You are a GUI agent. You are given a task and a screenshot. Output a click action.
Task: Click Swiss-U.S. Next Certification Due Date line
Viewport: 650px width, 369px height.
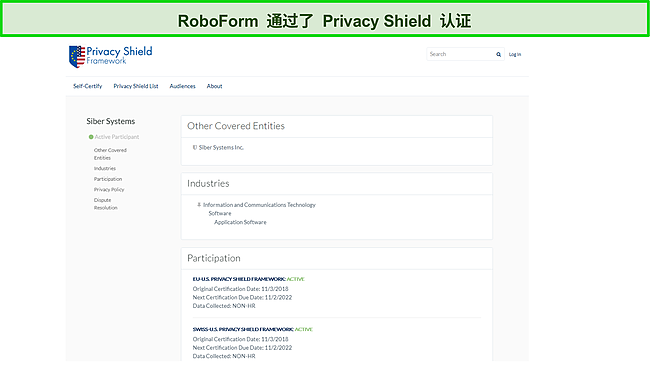click(x=243, y=347)
